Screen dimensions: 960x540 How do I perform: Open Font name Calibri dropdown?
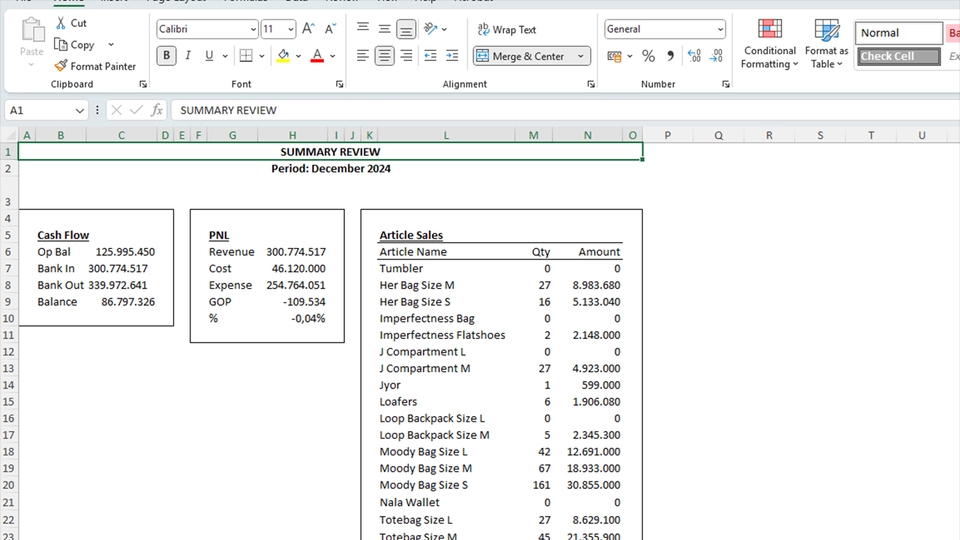253,29
